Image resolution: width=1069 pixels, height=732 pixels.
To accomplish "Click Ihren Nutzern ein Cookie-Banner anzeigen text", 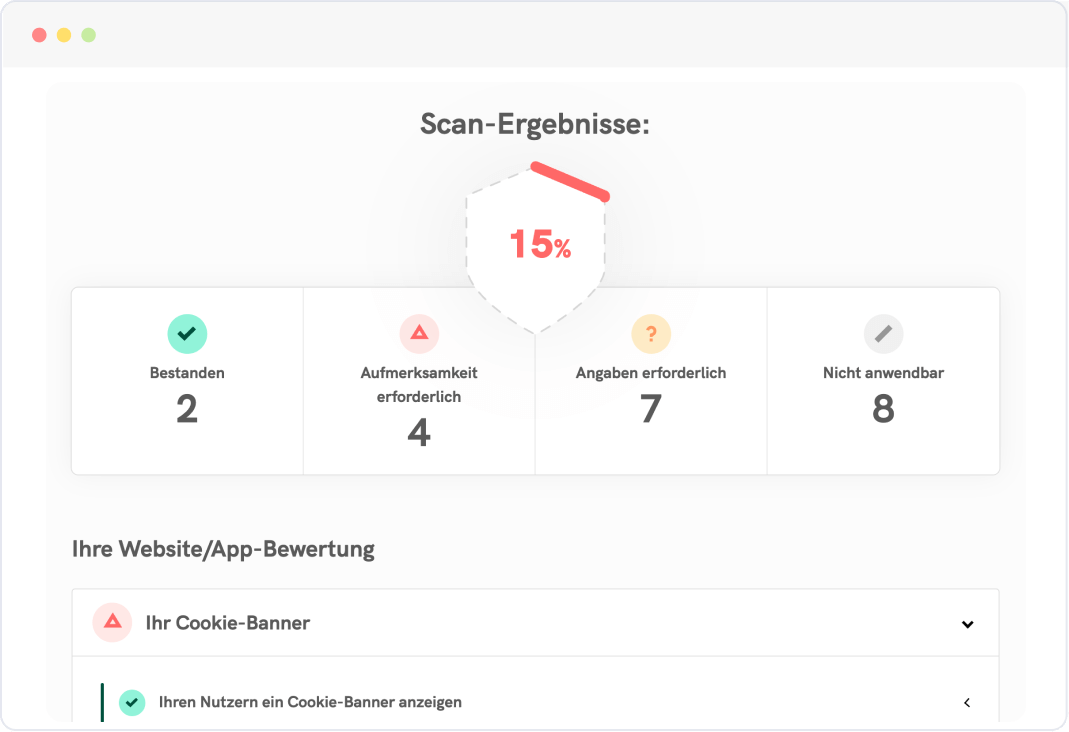I will click(310, 702).
